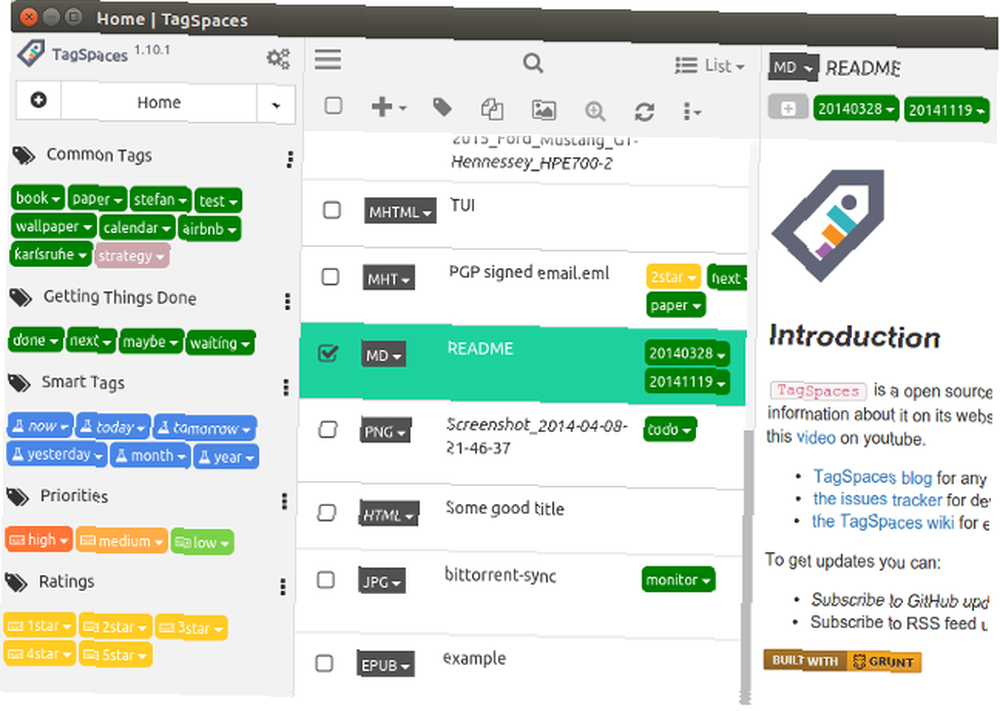Open Common Tags group options dots

290,159
